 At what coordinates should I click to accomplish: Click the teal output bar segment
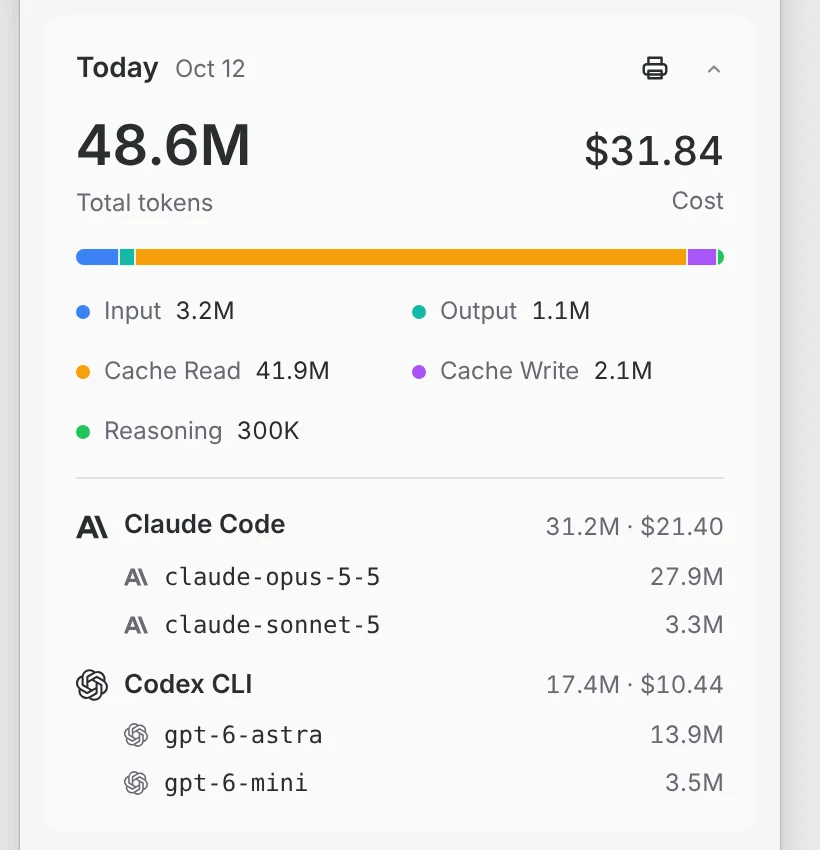coord(127,257)
